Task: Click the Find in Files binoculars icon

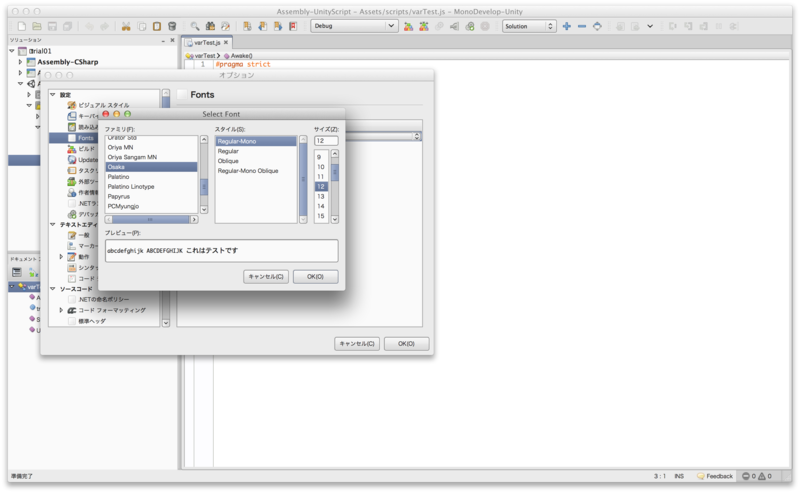Action: point(210,26)
